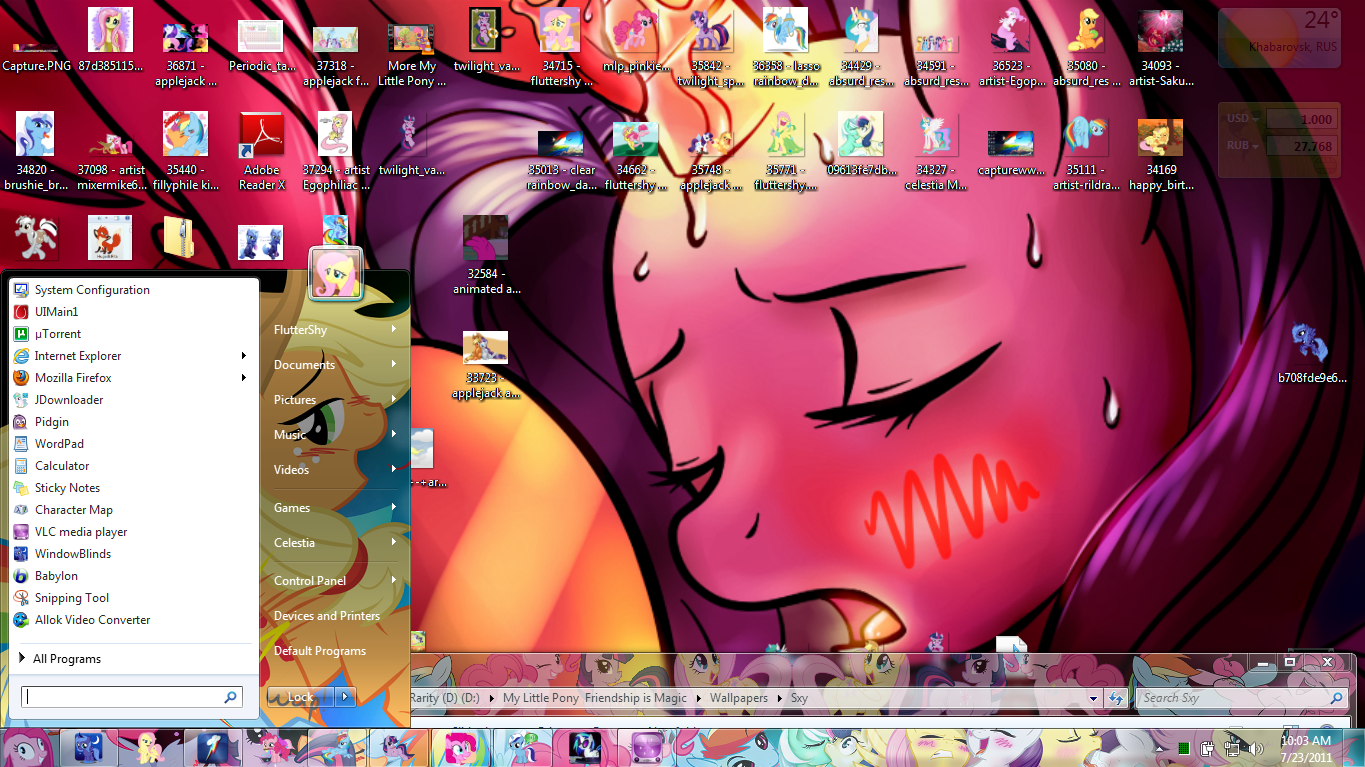1365x767 pixels.
Task: Open WindowBlinds from the program list
Action: 72,554
